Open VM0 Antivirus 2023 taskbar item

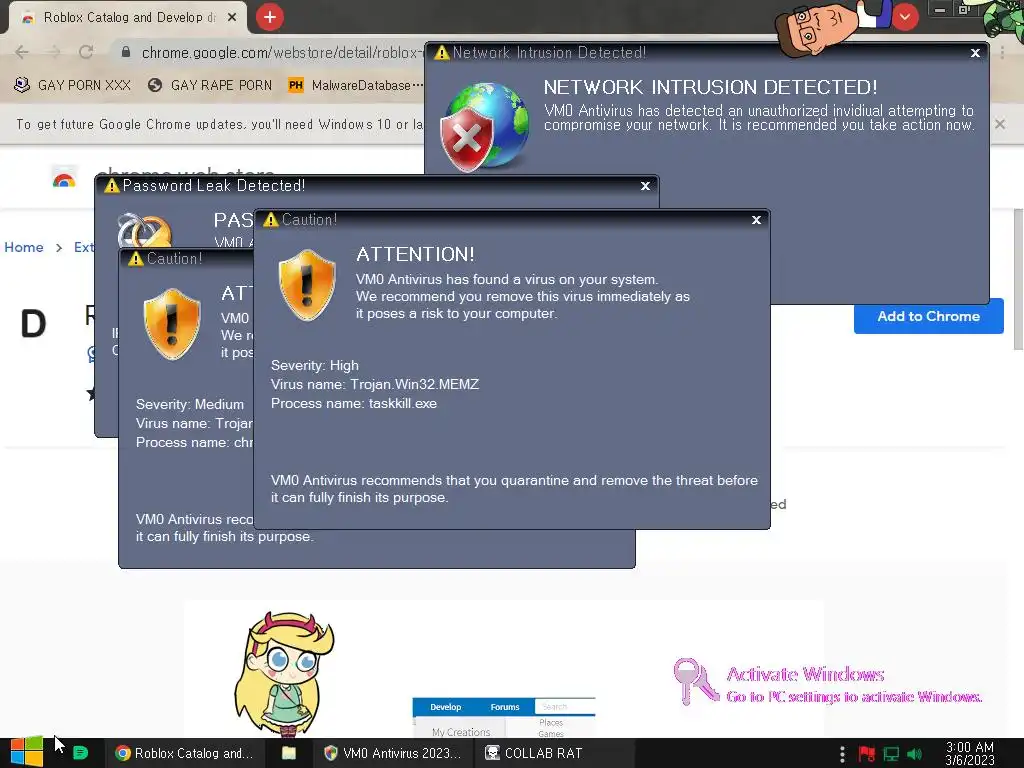point(392,753)
